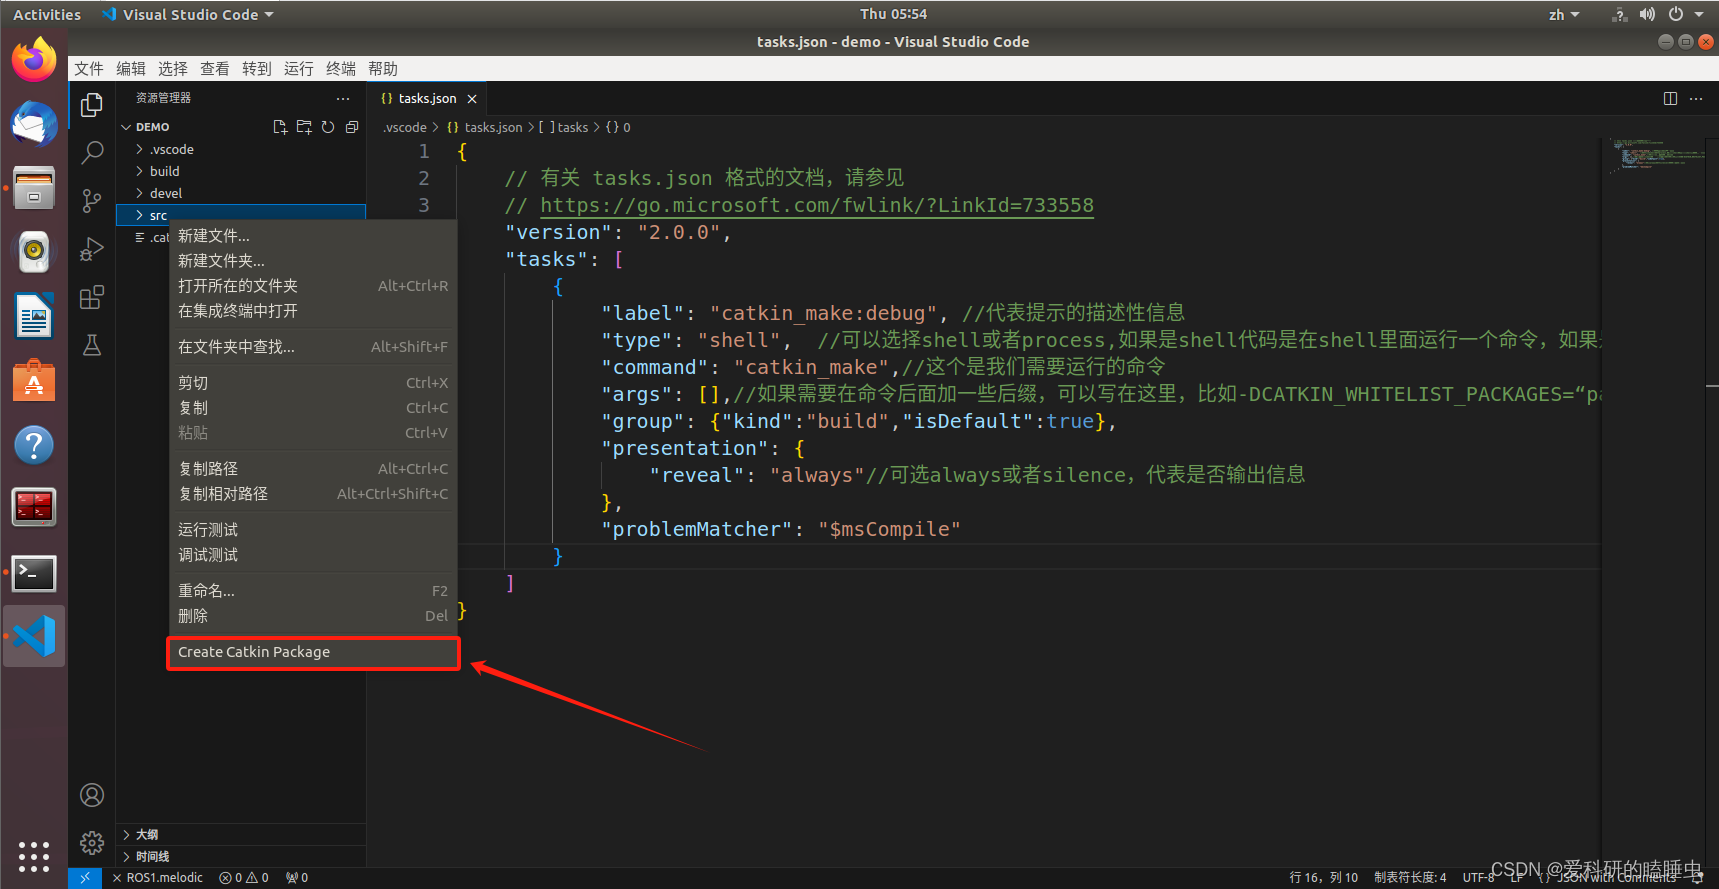The image size is (1719, 889).
Task: Open Help from the dock
Action: pos(34,444)
